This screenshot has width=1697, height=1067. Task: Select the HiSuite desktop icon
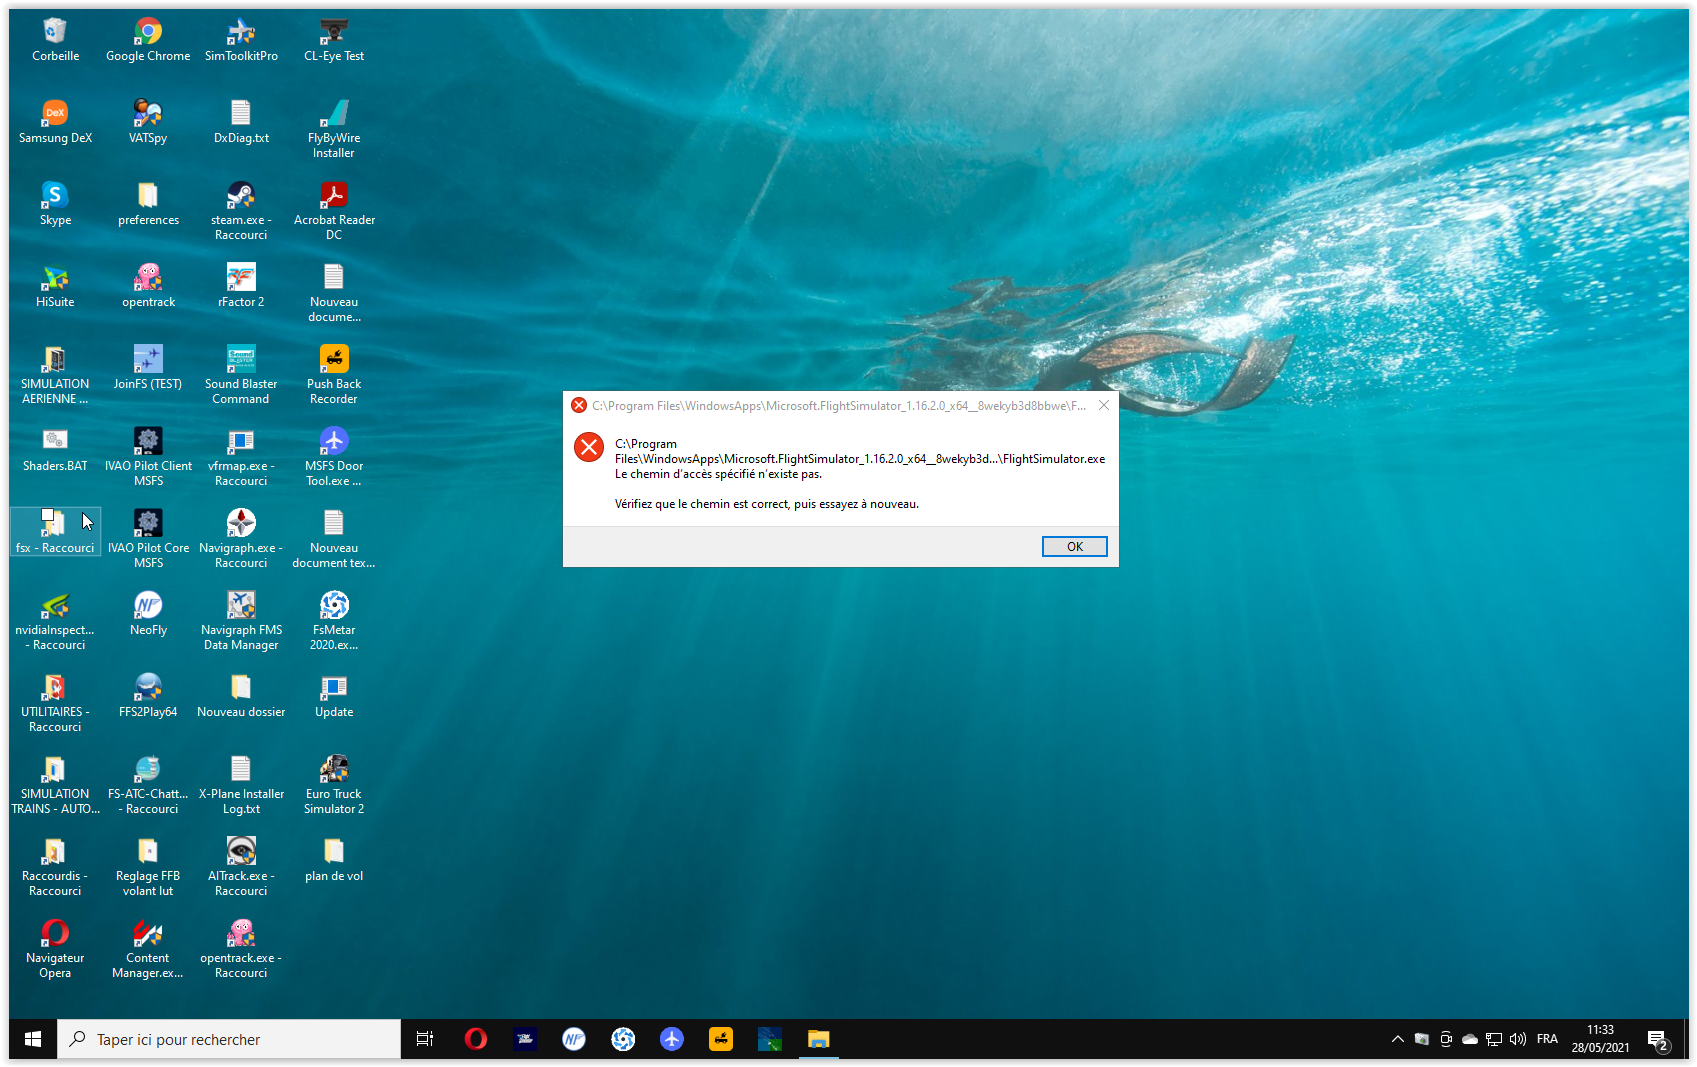[x=55, y=286]
